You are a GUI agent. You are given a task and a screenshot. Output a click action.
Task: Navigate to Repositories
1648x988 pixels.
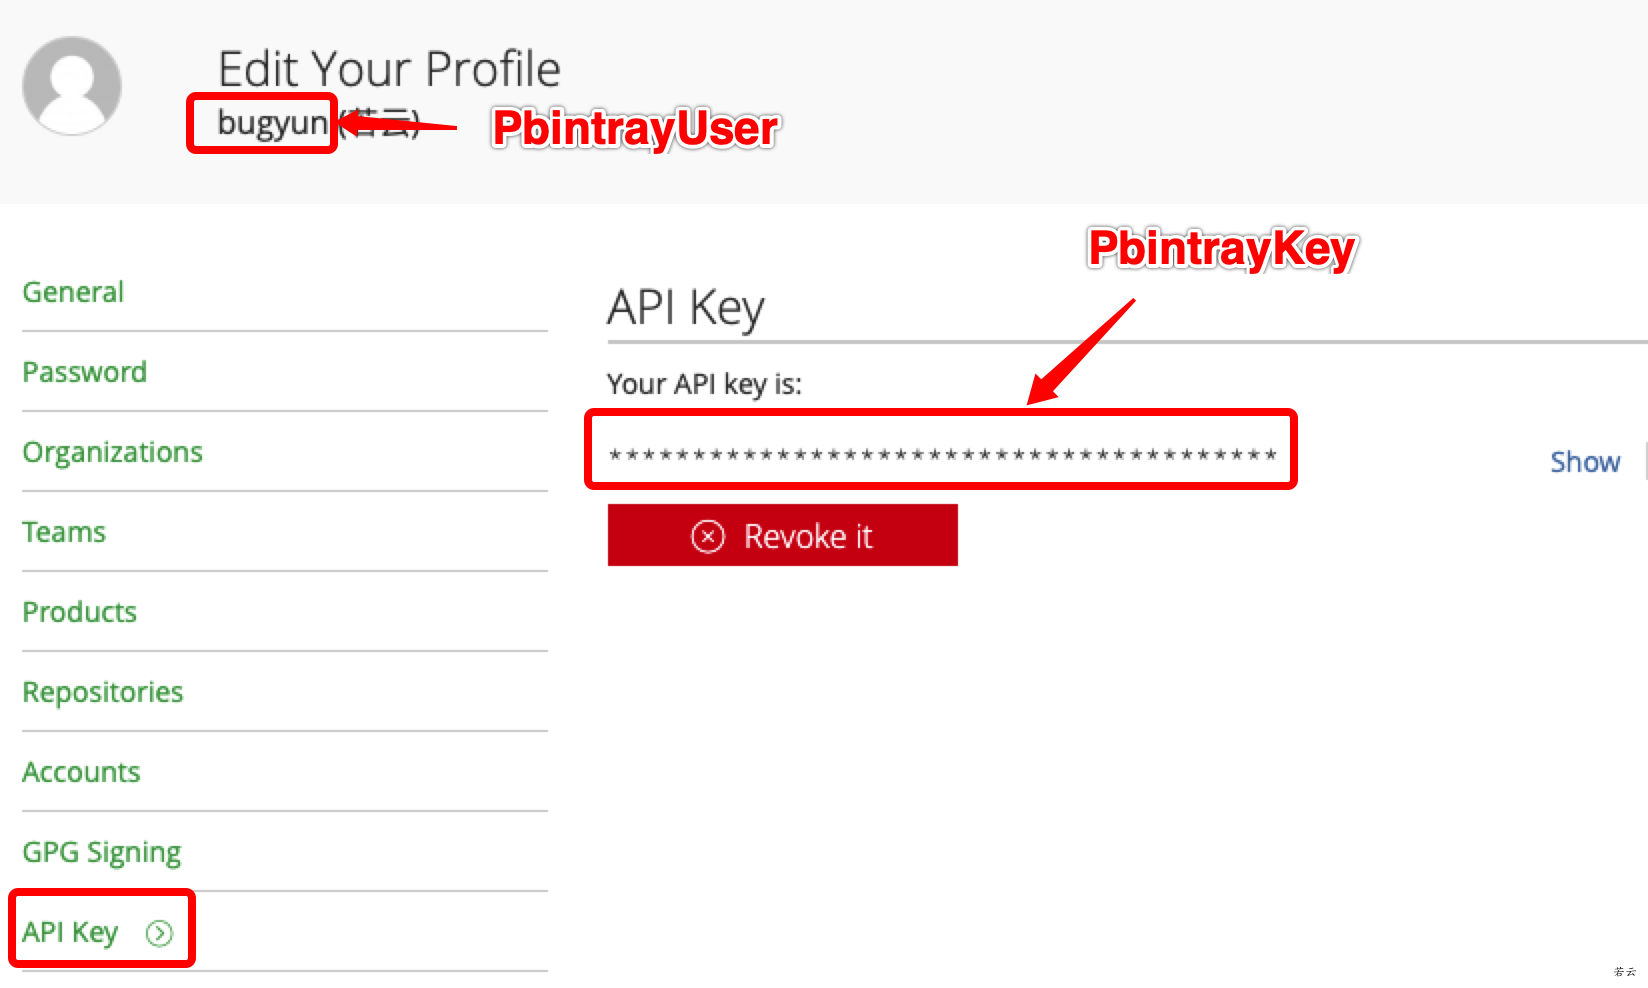(103, 693)
